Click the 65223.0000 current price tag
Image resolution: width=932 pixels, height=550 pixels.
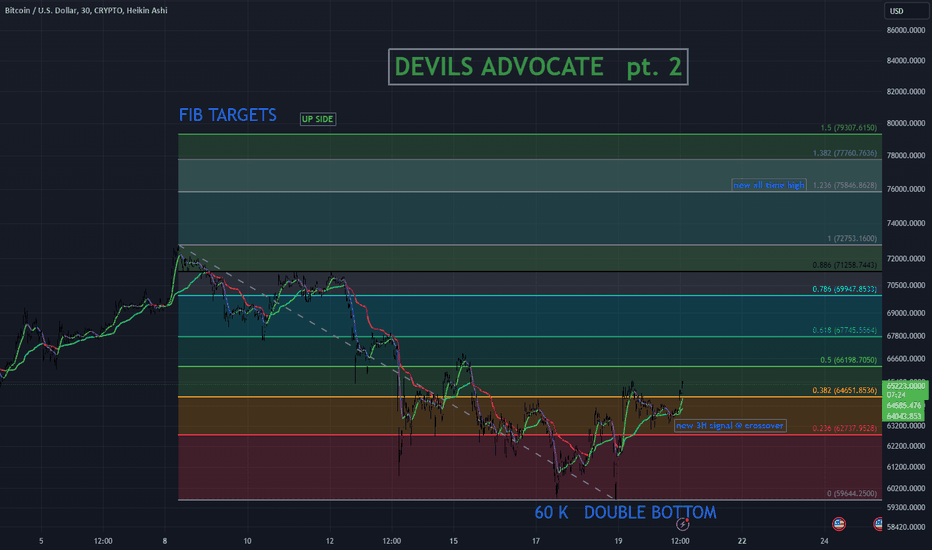coord(906,386)
